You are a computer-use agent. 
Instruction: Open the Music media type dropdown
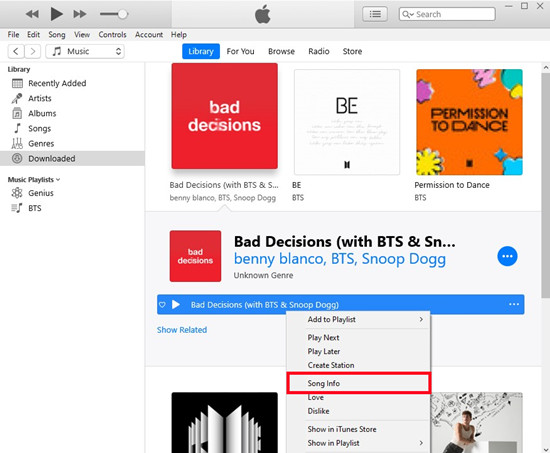pyautogui.click(x=85, y=51)
